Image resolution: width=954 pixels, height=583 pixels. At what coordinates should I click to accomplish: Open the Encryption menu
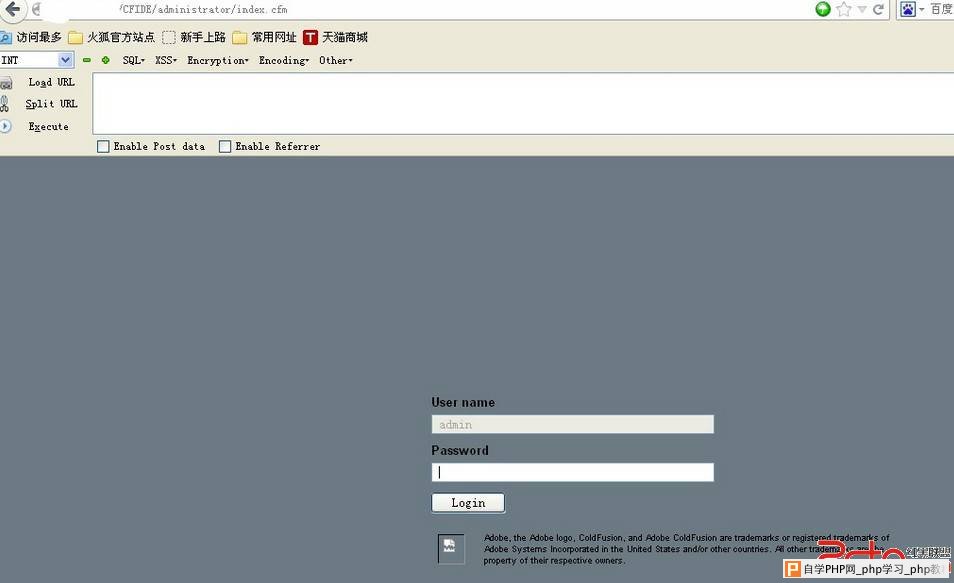point(218,60)
